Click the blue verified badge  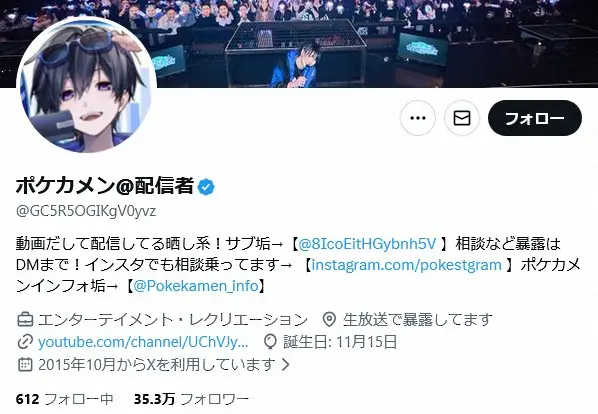(x=206, y=187)
